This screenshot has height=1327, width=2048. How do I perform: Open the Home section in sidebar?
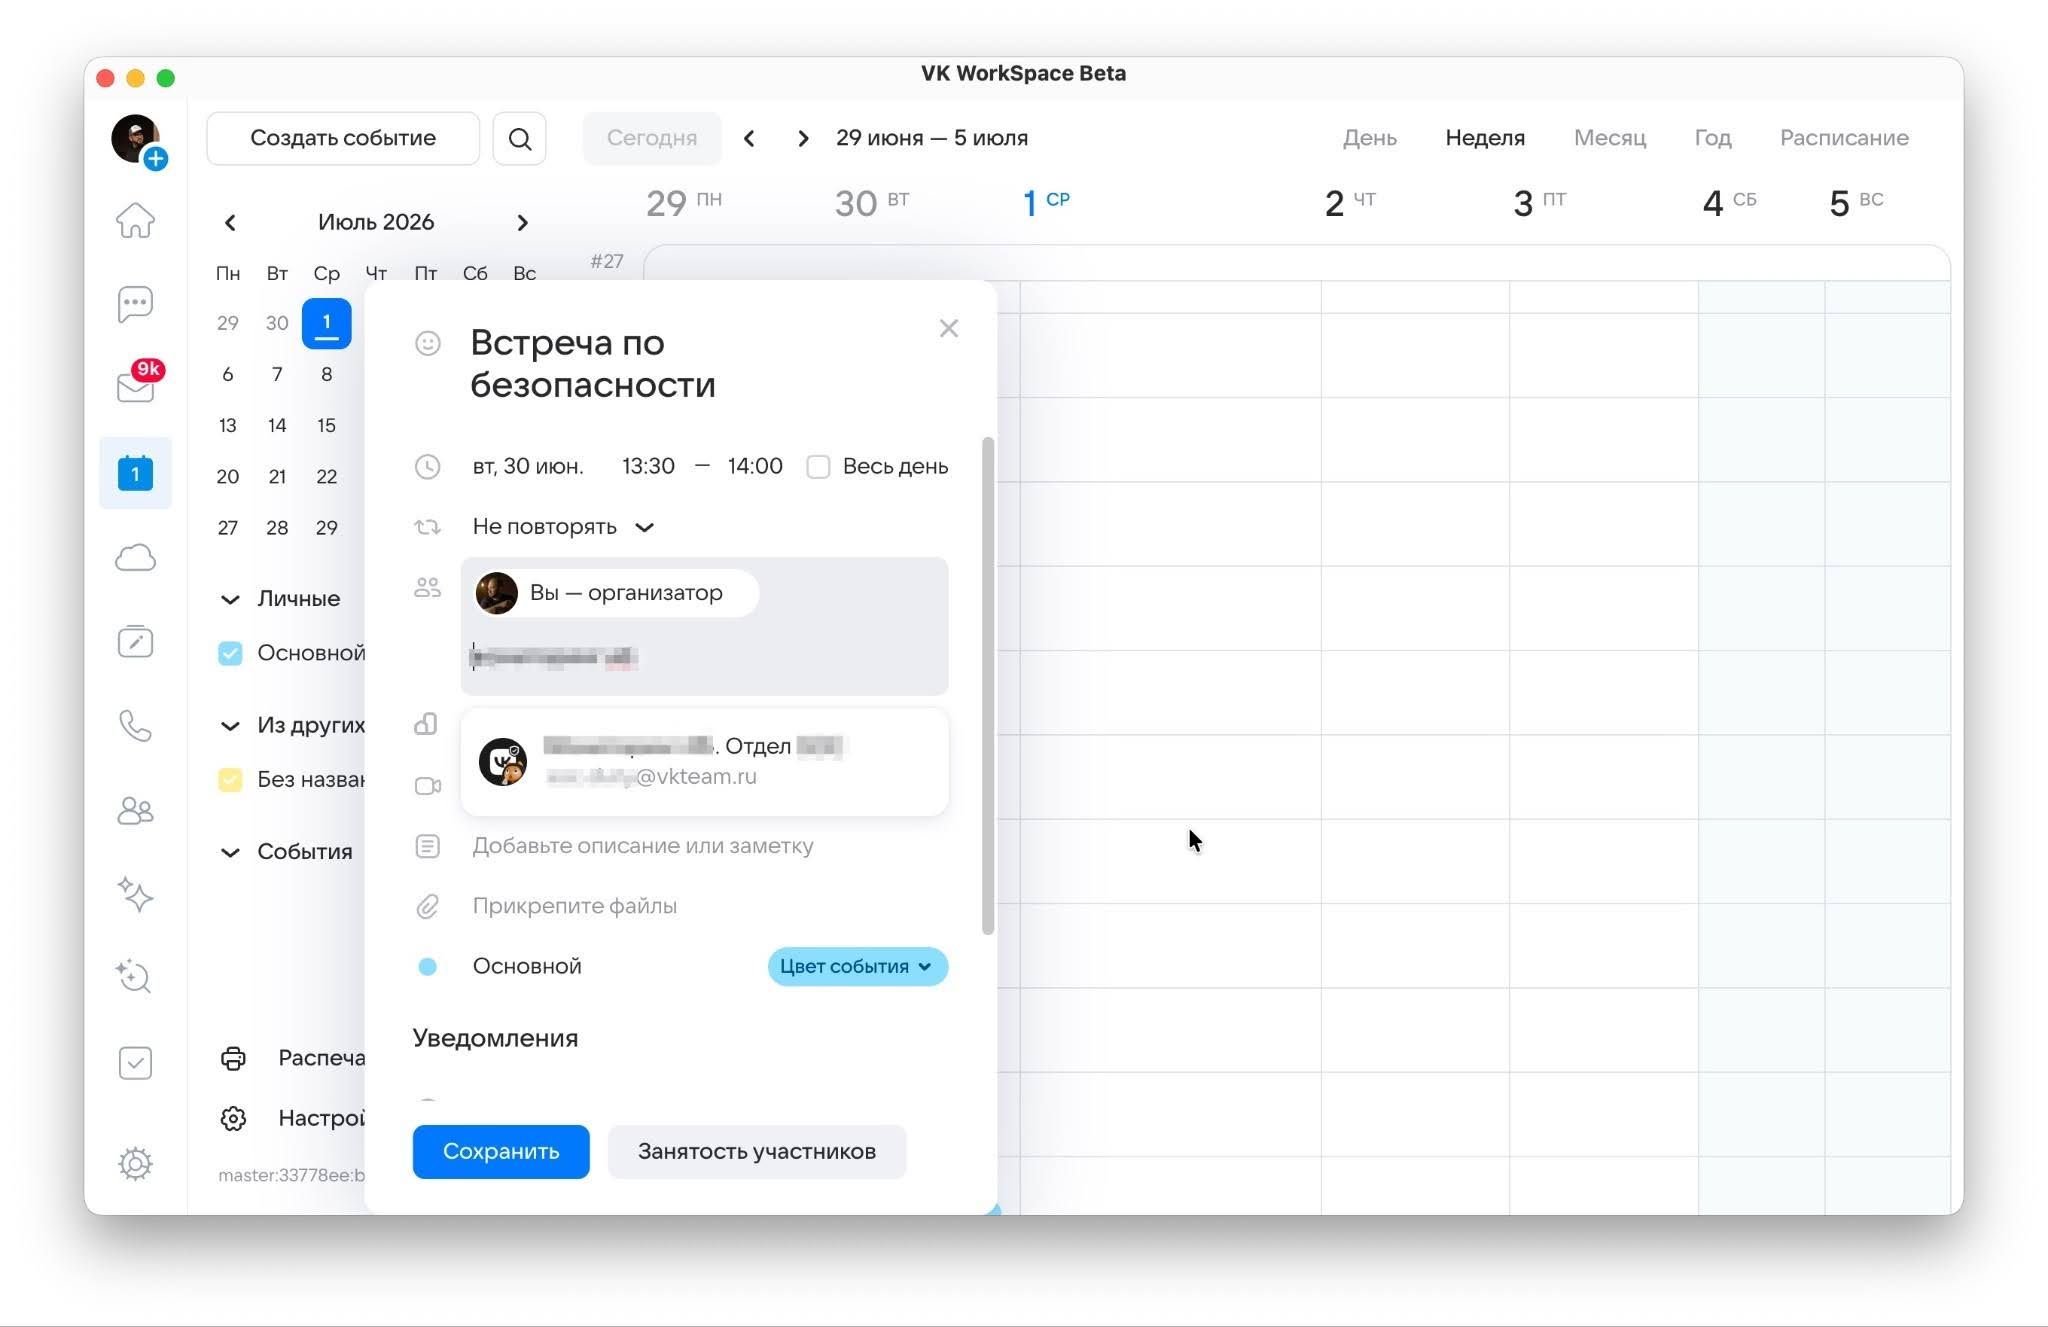pyautogui.click(x=135, y=220)
